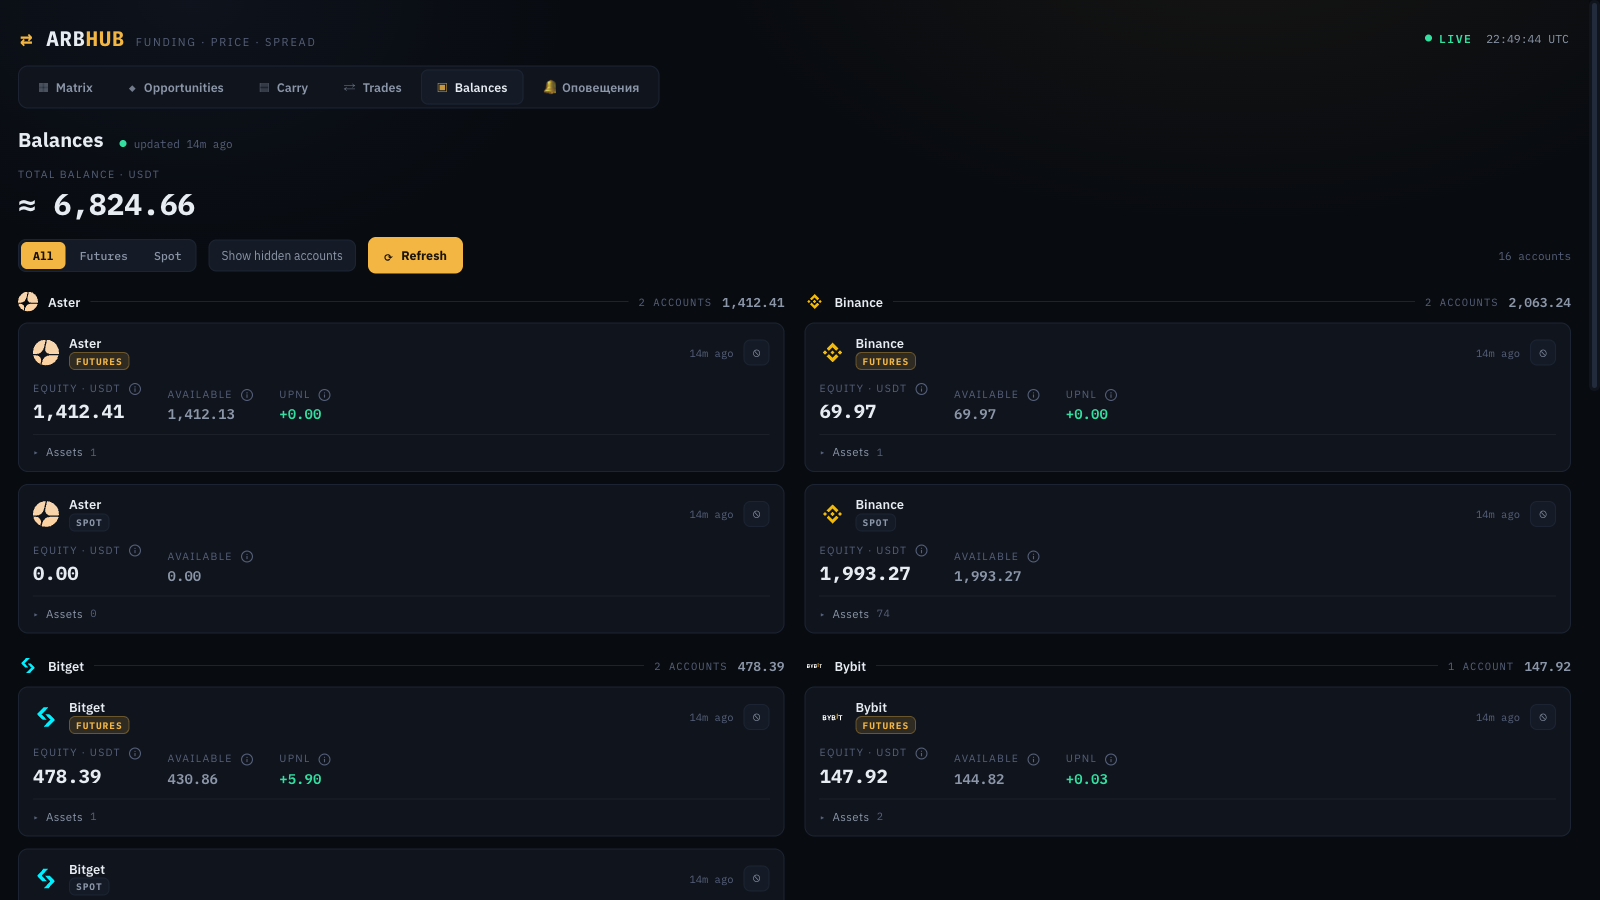This screenshot has height=900, width=1600.
Task: Expand Assets 74 in Binance Spot card
Action: [x=855, y=614]
